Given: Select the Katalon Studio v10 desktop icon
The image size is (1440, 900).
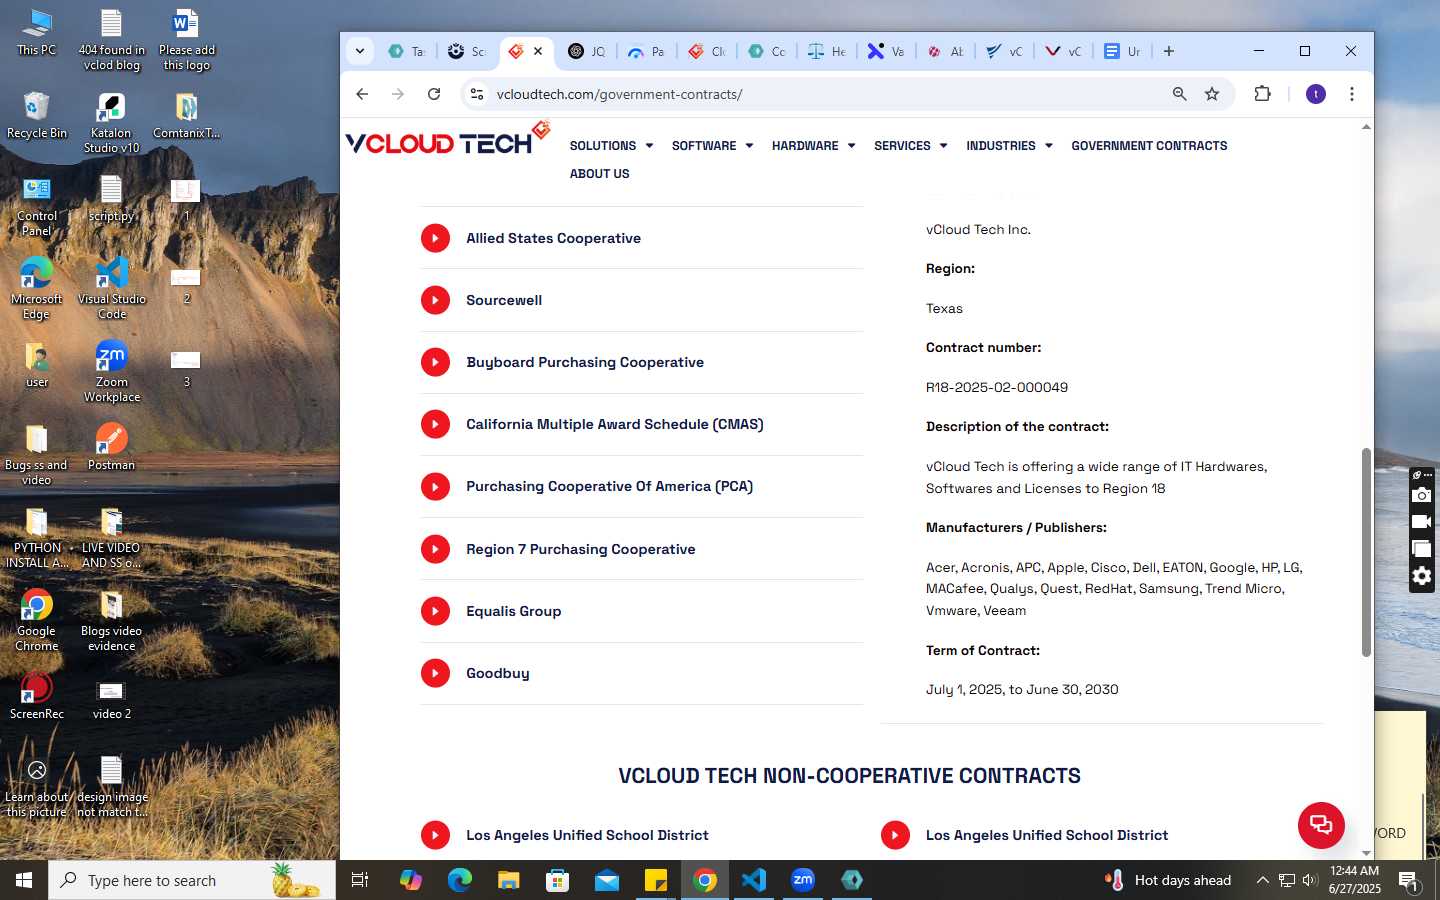Looking at the screenshot, I should pos(111,122).
